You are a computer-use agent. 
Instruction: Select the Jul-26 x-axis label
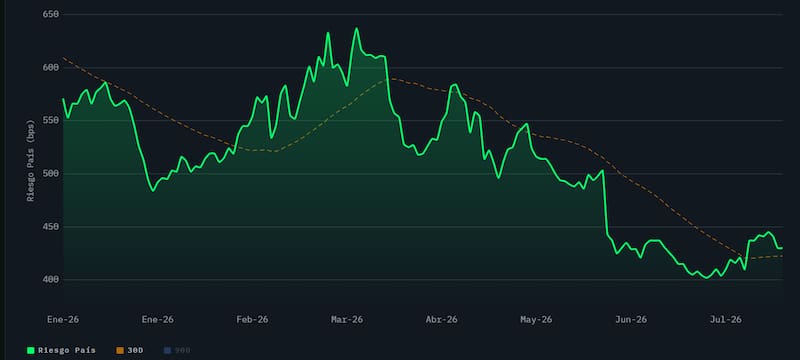coord(726,320)
